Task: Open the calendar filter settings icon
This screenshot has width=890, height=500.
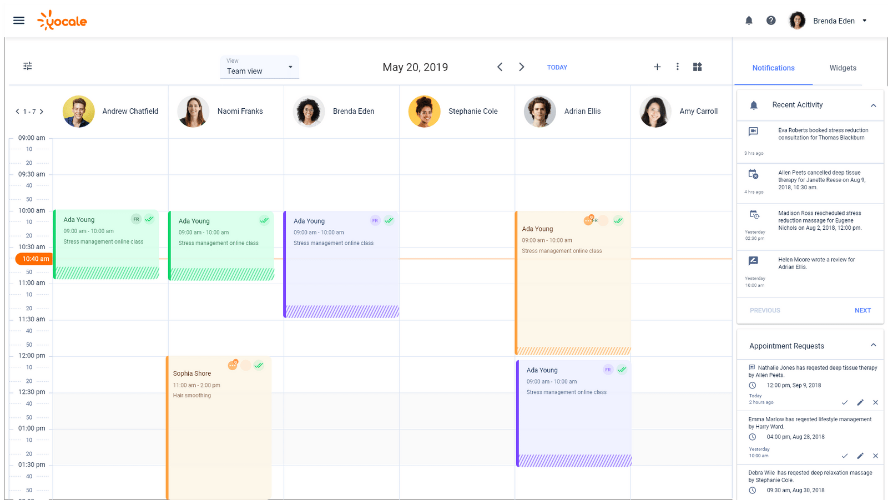Action: [27, 66]
